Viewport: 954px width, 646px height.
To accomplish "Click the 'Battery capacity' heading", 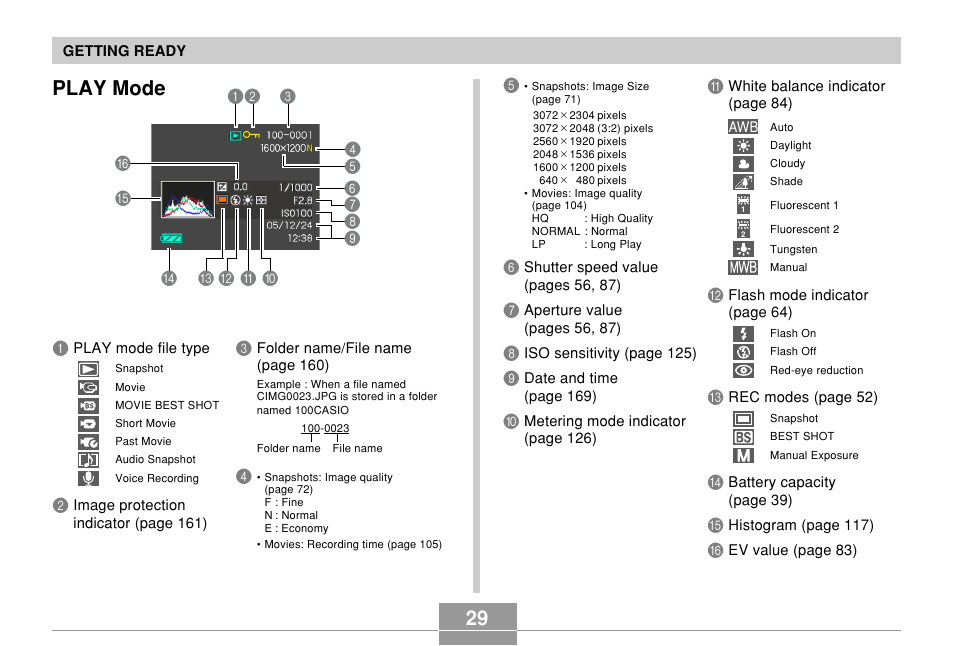I will 782,482.
